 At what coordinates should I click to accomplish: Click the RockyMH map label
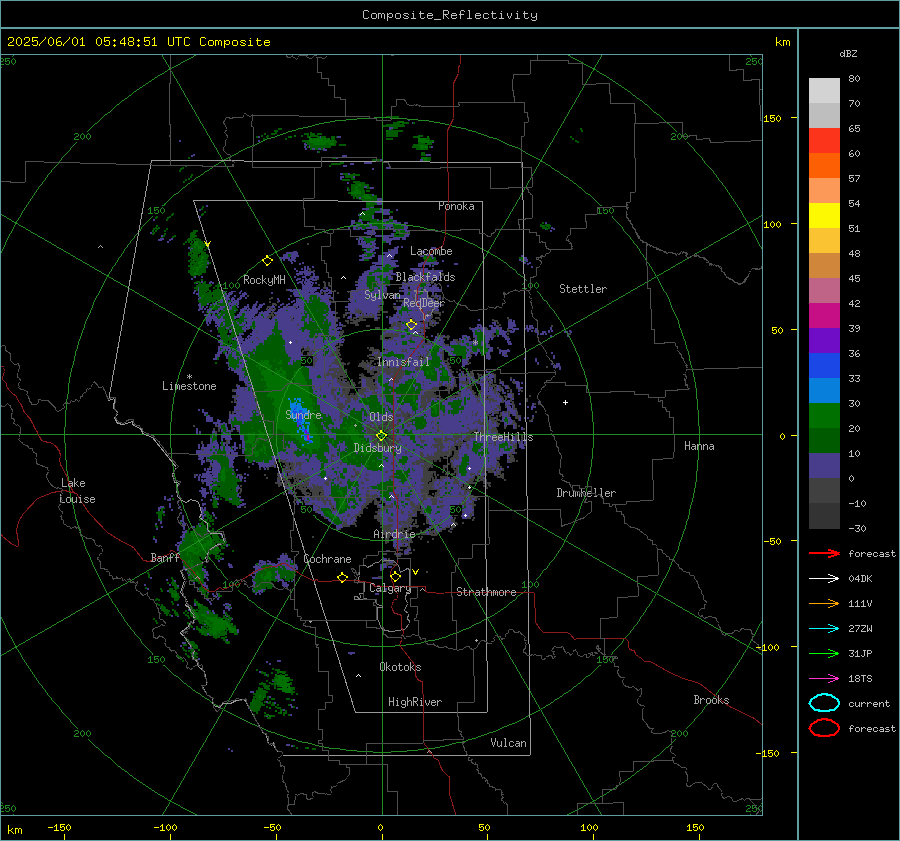[x=264, y=280]
